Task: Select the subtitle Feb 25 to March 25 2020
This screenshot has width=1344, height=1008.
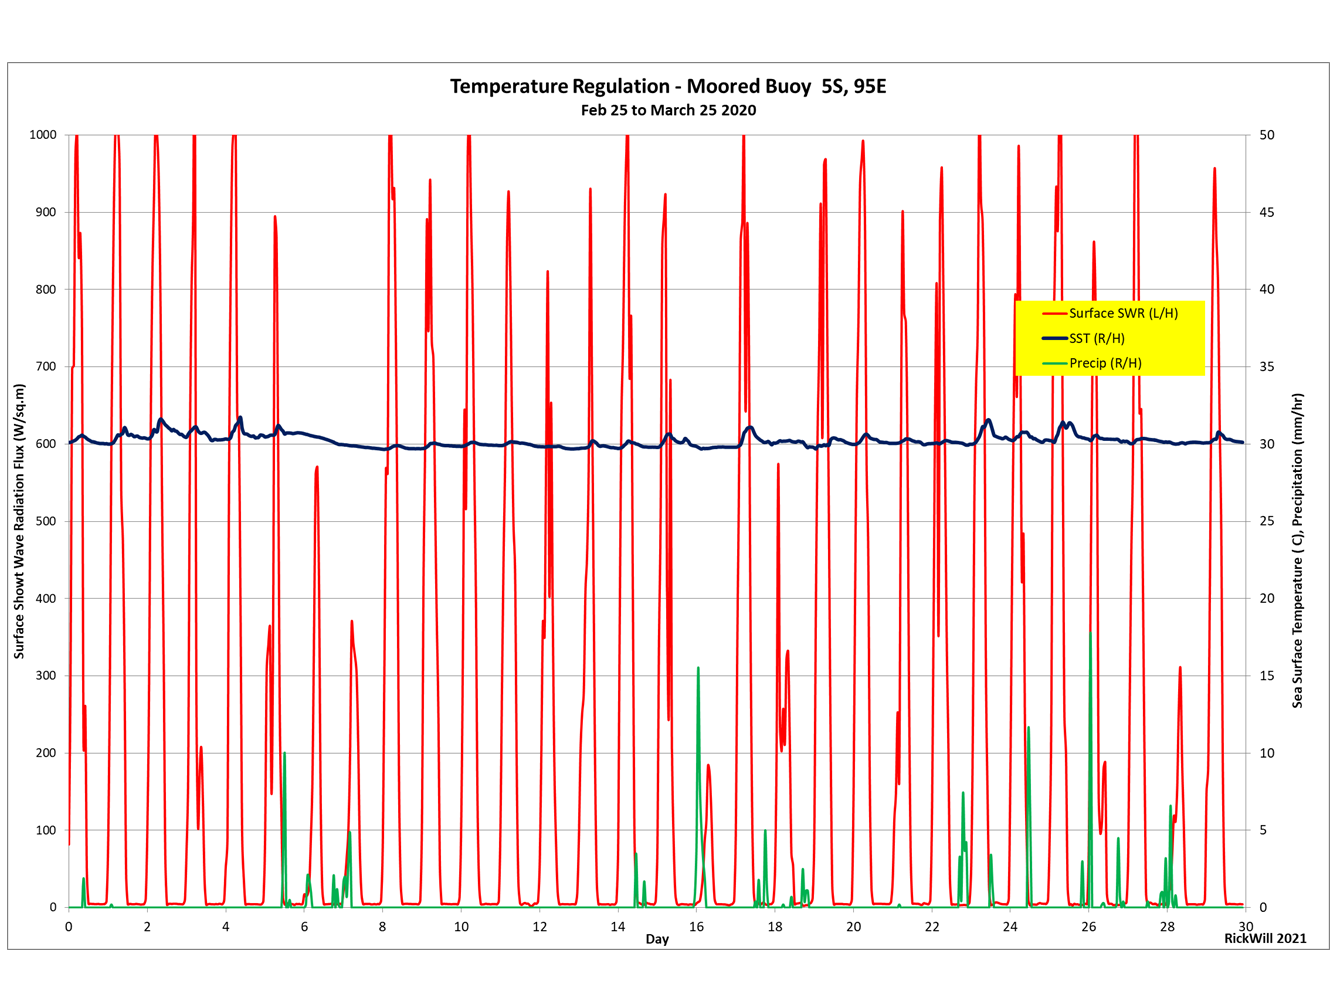Action: click(668, 110)
